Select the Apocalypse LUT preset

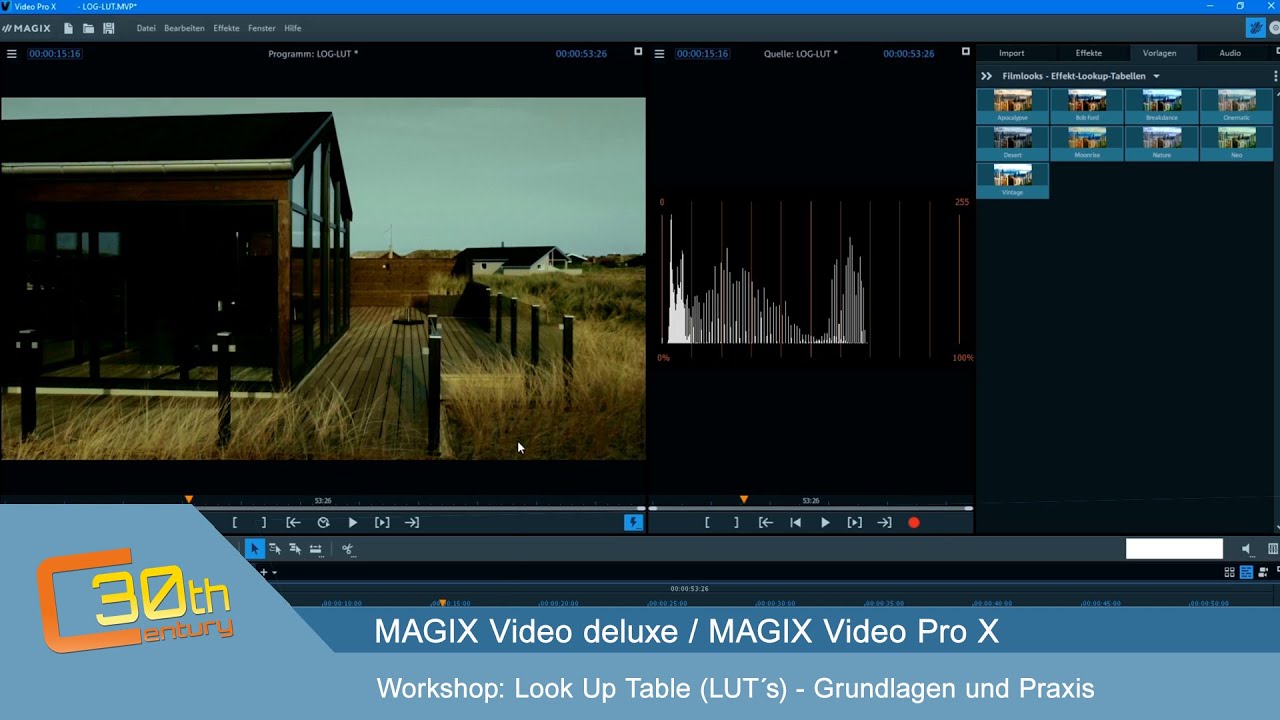1012,106
